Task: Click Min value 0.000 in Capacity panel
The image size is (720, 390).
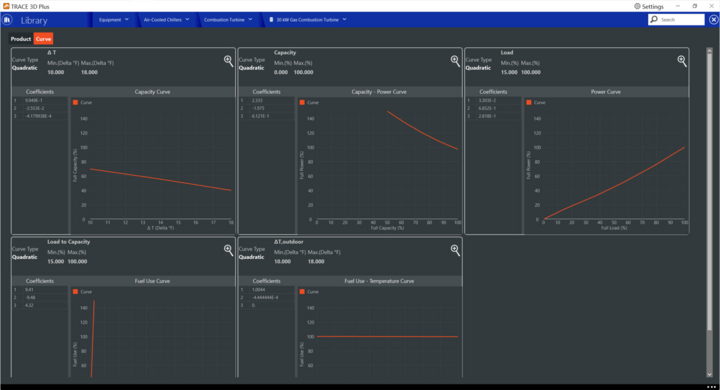Action: (281, 73)
